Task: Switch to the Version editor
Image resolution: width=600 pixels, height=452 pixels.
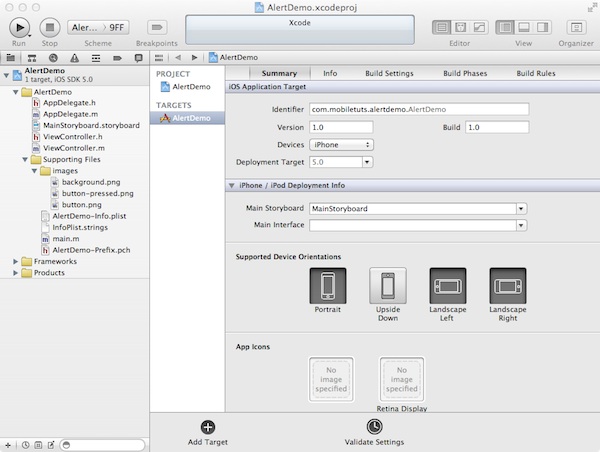Action: 479,28
